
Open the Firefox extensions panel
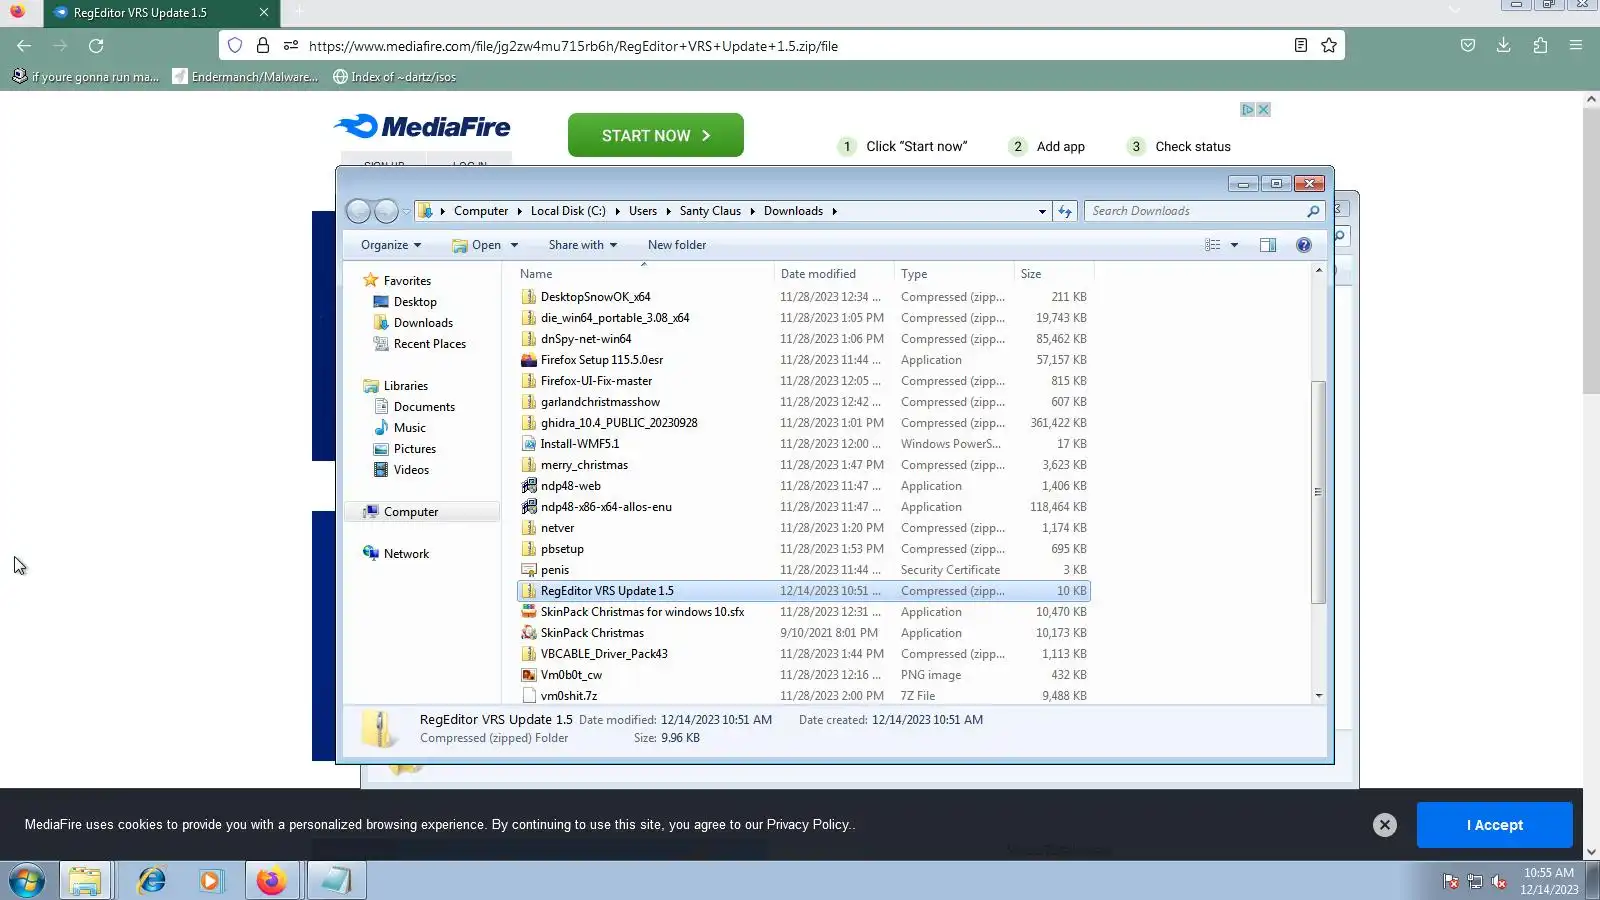(x=1540, y=46)
